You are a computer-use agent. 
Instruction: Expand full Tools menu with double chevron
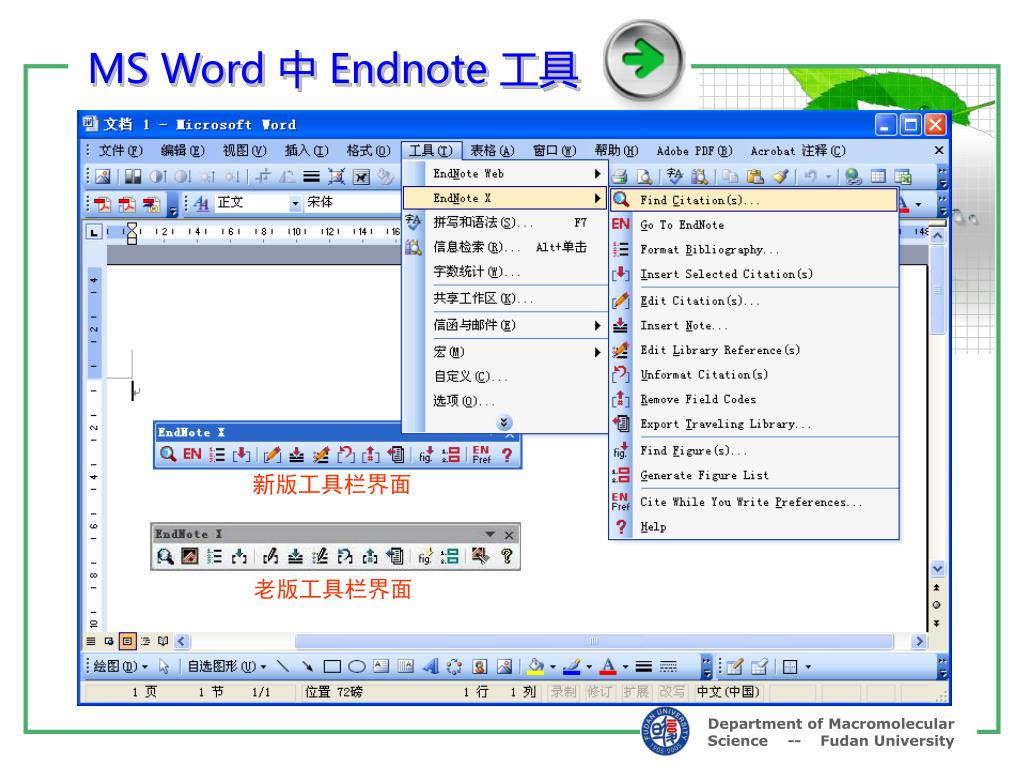[504, 423]
